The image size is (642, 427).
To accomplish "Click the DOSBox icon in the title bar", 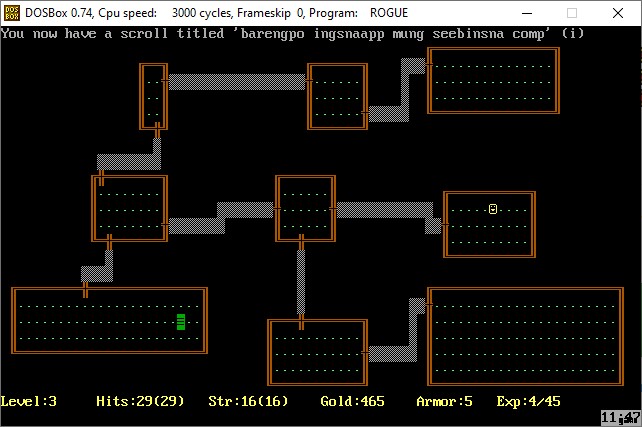I will (x=13, y=12).
